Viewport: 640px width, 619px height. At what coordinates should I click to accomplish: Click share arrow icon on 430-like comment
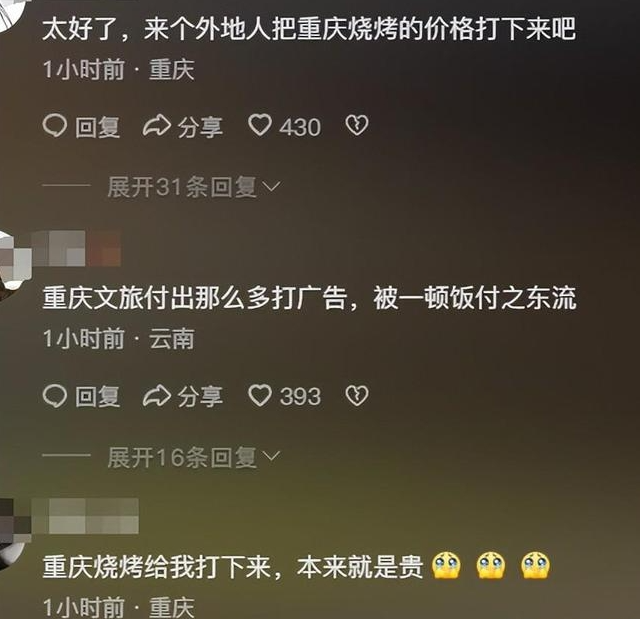(x=156, y=126)
